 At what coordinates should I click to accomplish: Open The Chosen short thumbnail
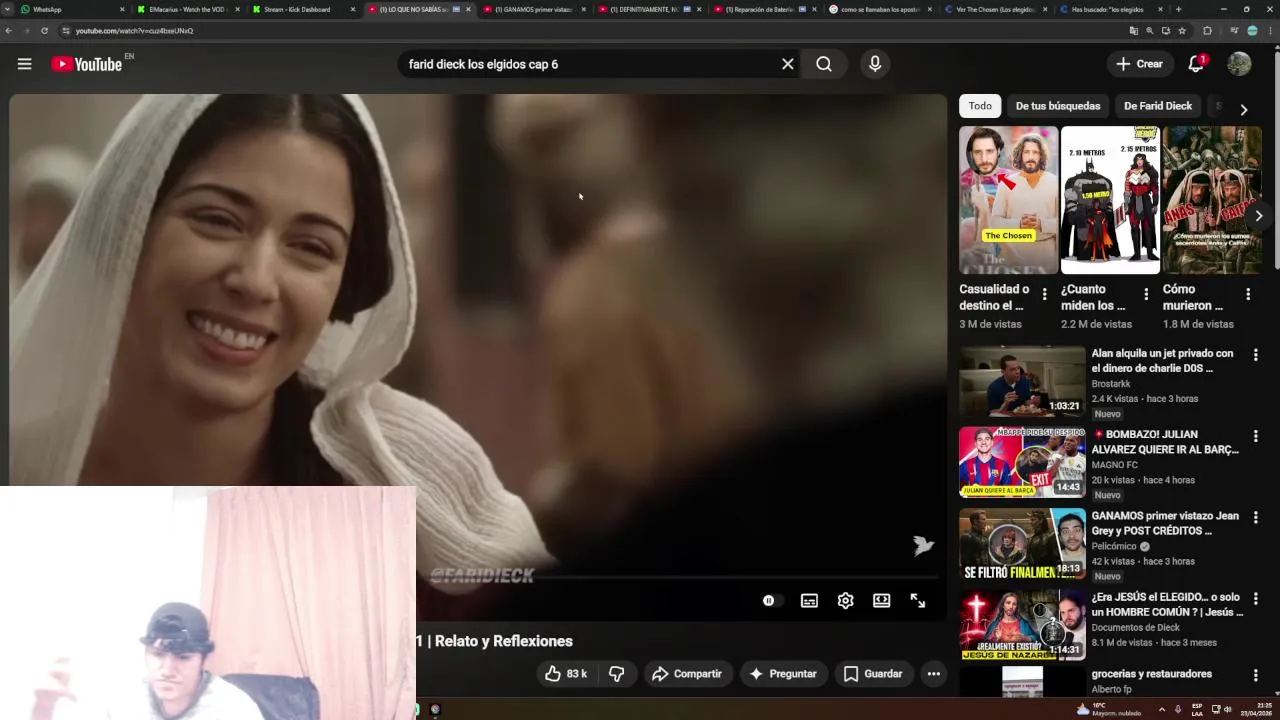click(x=1008, y=200)
